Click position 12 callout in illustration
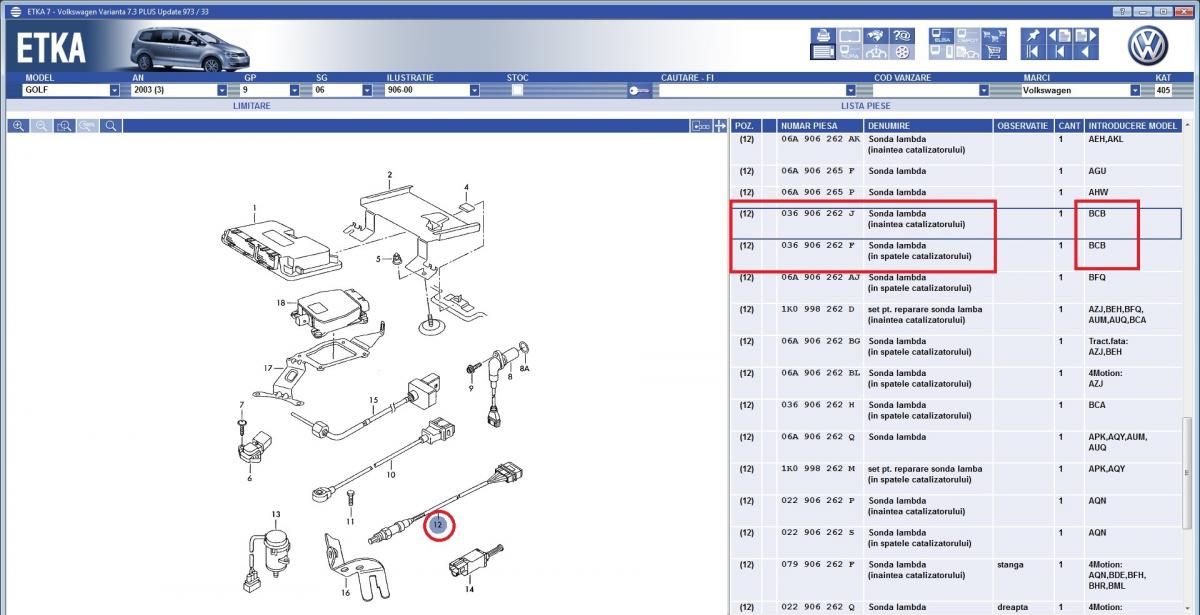The height and width of the screenshot is (615, 1200). 437,524
